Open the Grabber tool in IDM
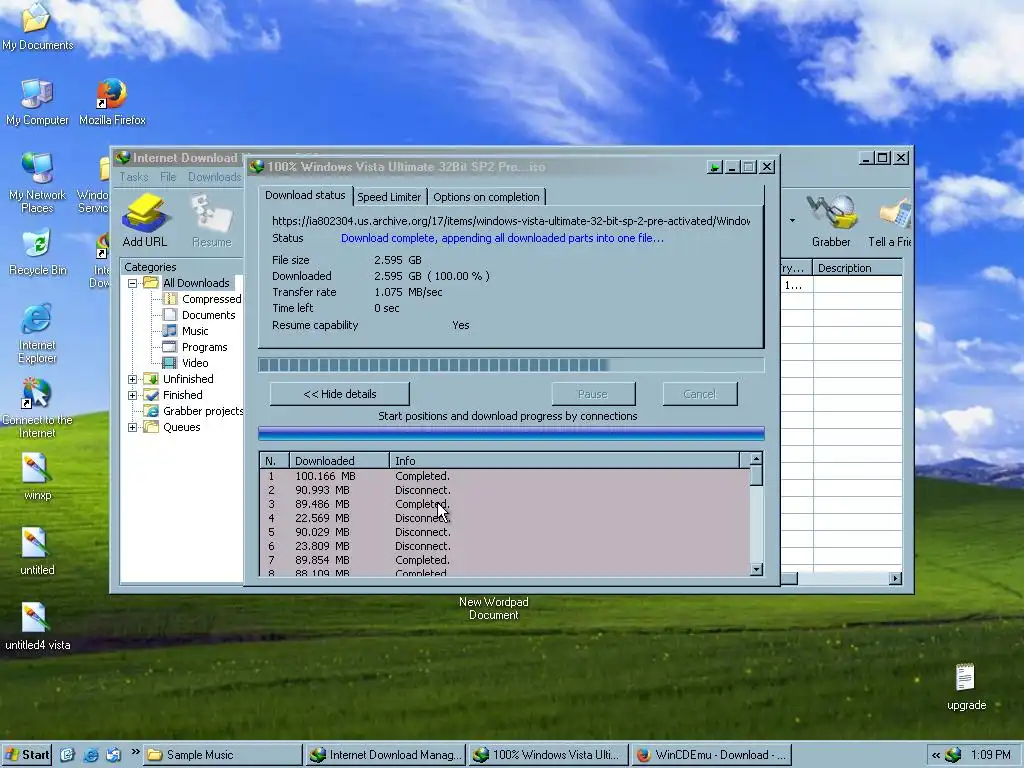 [x=831, y=220]
